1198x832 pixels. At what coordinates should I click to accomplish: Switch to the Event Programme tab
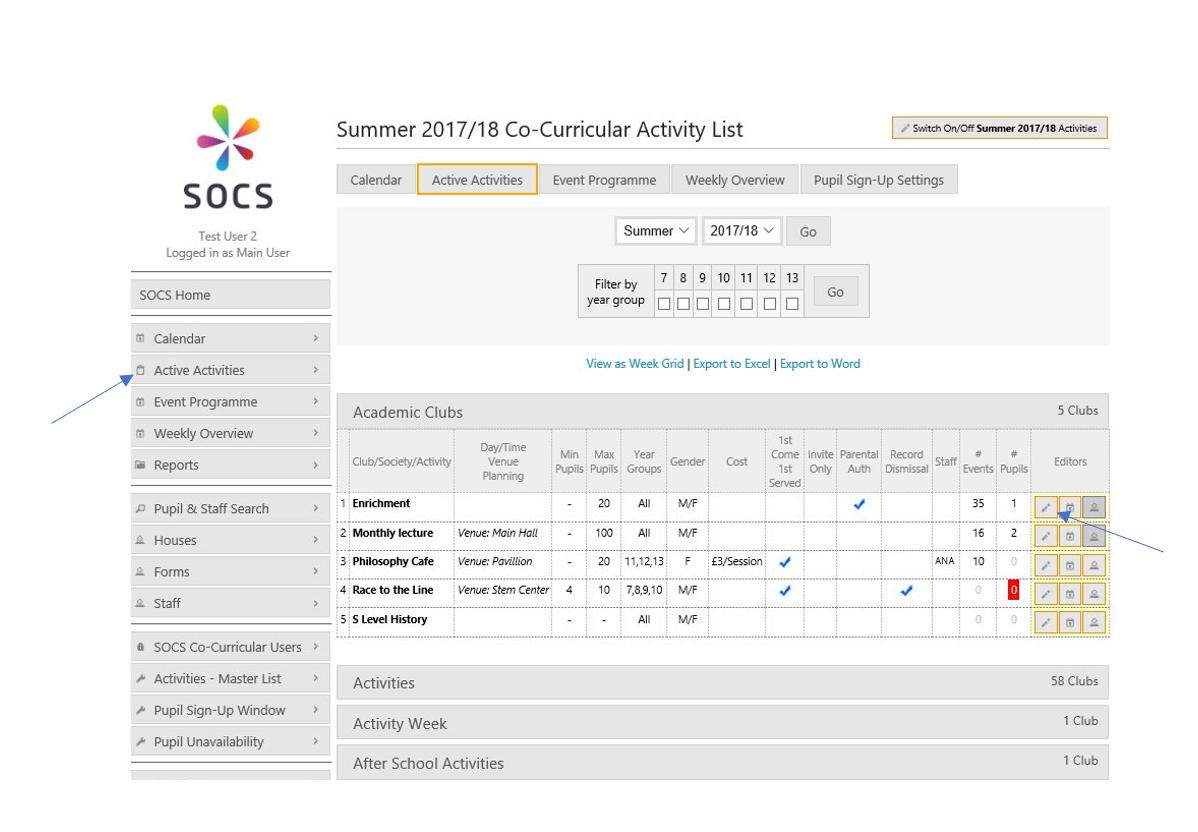point(604,180)
